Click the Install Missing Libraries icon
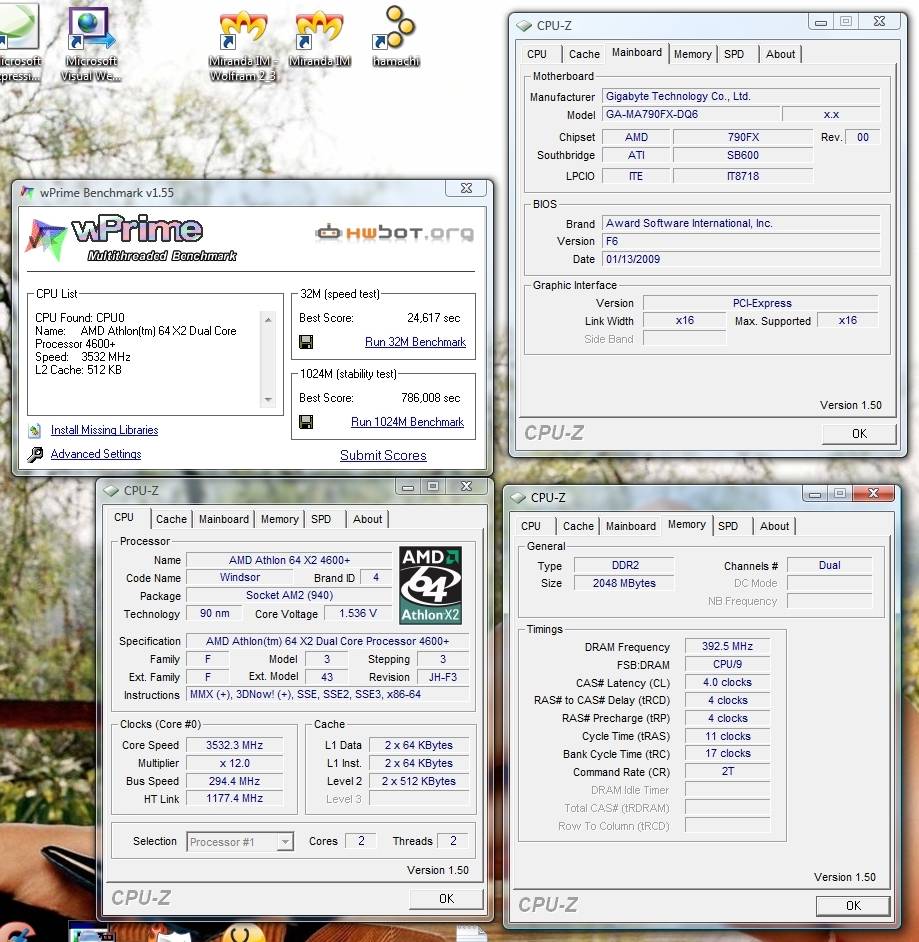The height and width of the screenshot is (942, 919). [35, 430]
